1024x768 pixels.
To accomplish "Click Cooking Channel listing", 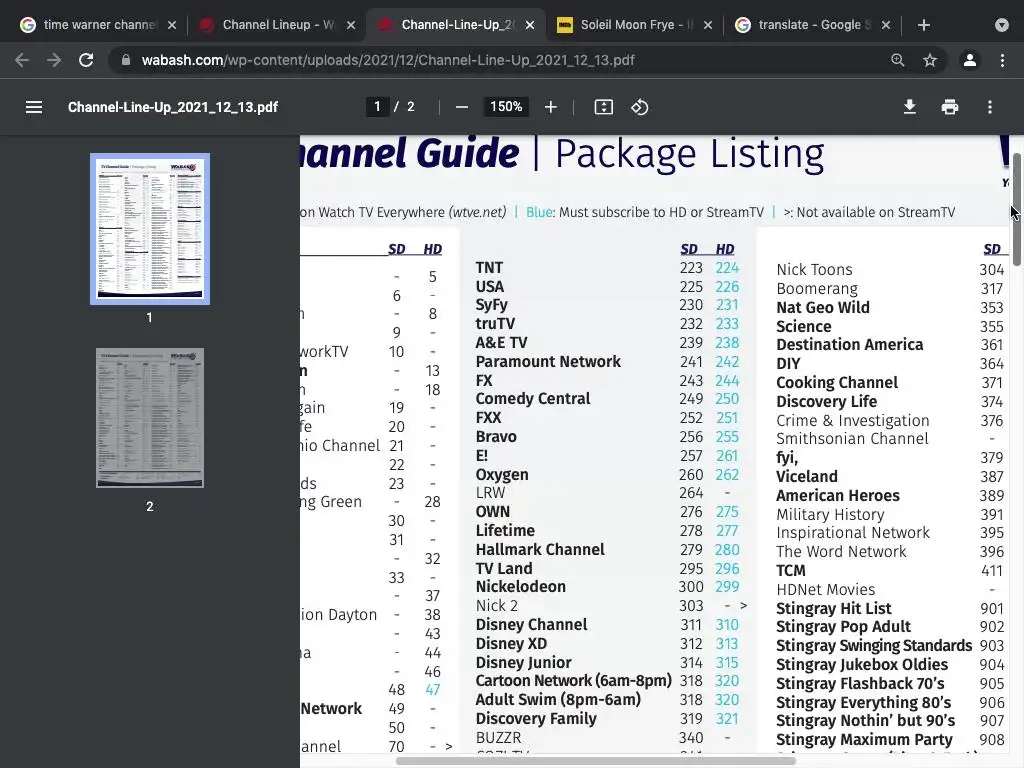I will 837,382.
